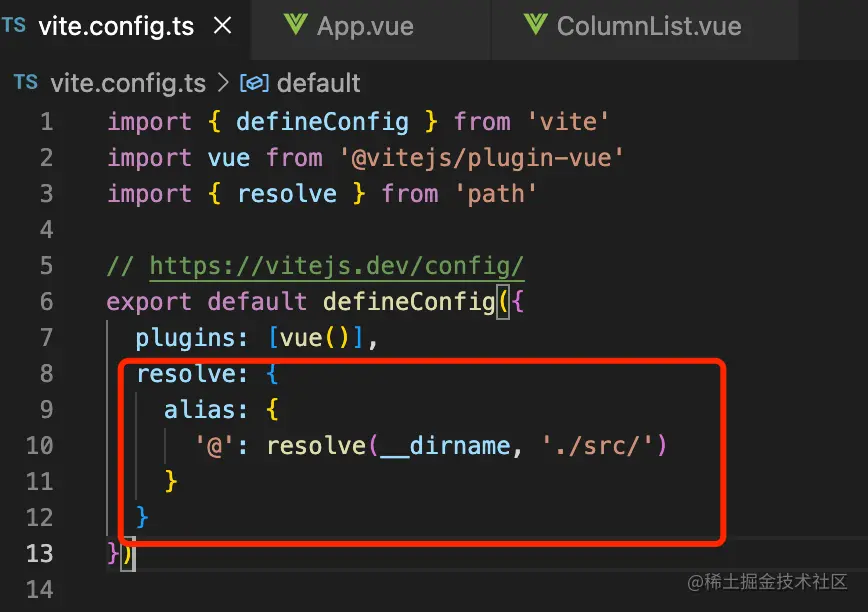Click 'resolve:' key on line 8

[x=192, y=374]
